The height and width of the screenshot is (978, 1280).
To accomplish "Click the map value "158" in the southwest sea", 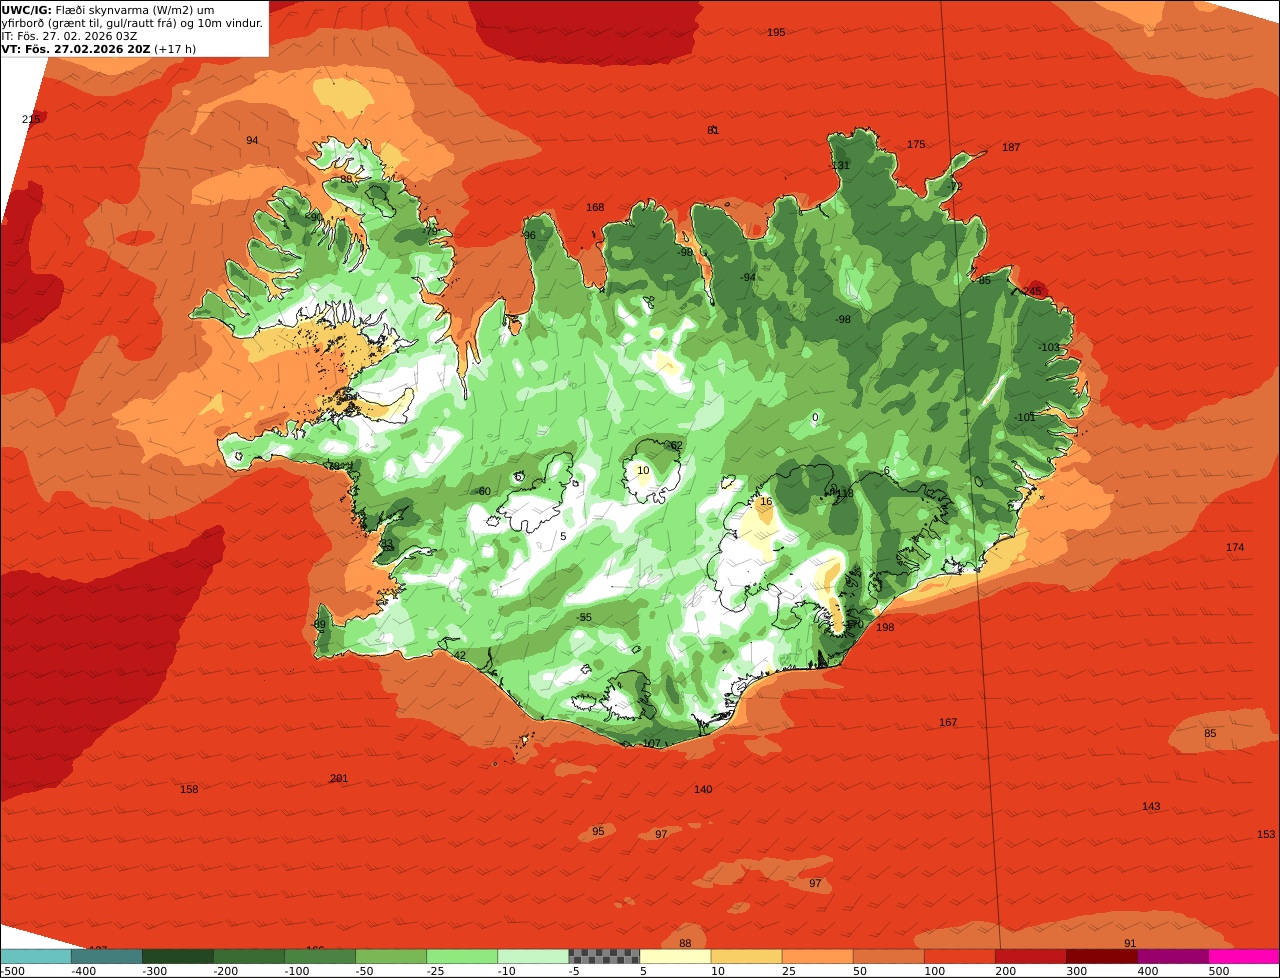I will (189, 790).
